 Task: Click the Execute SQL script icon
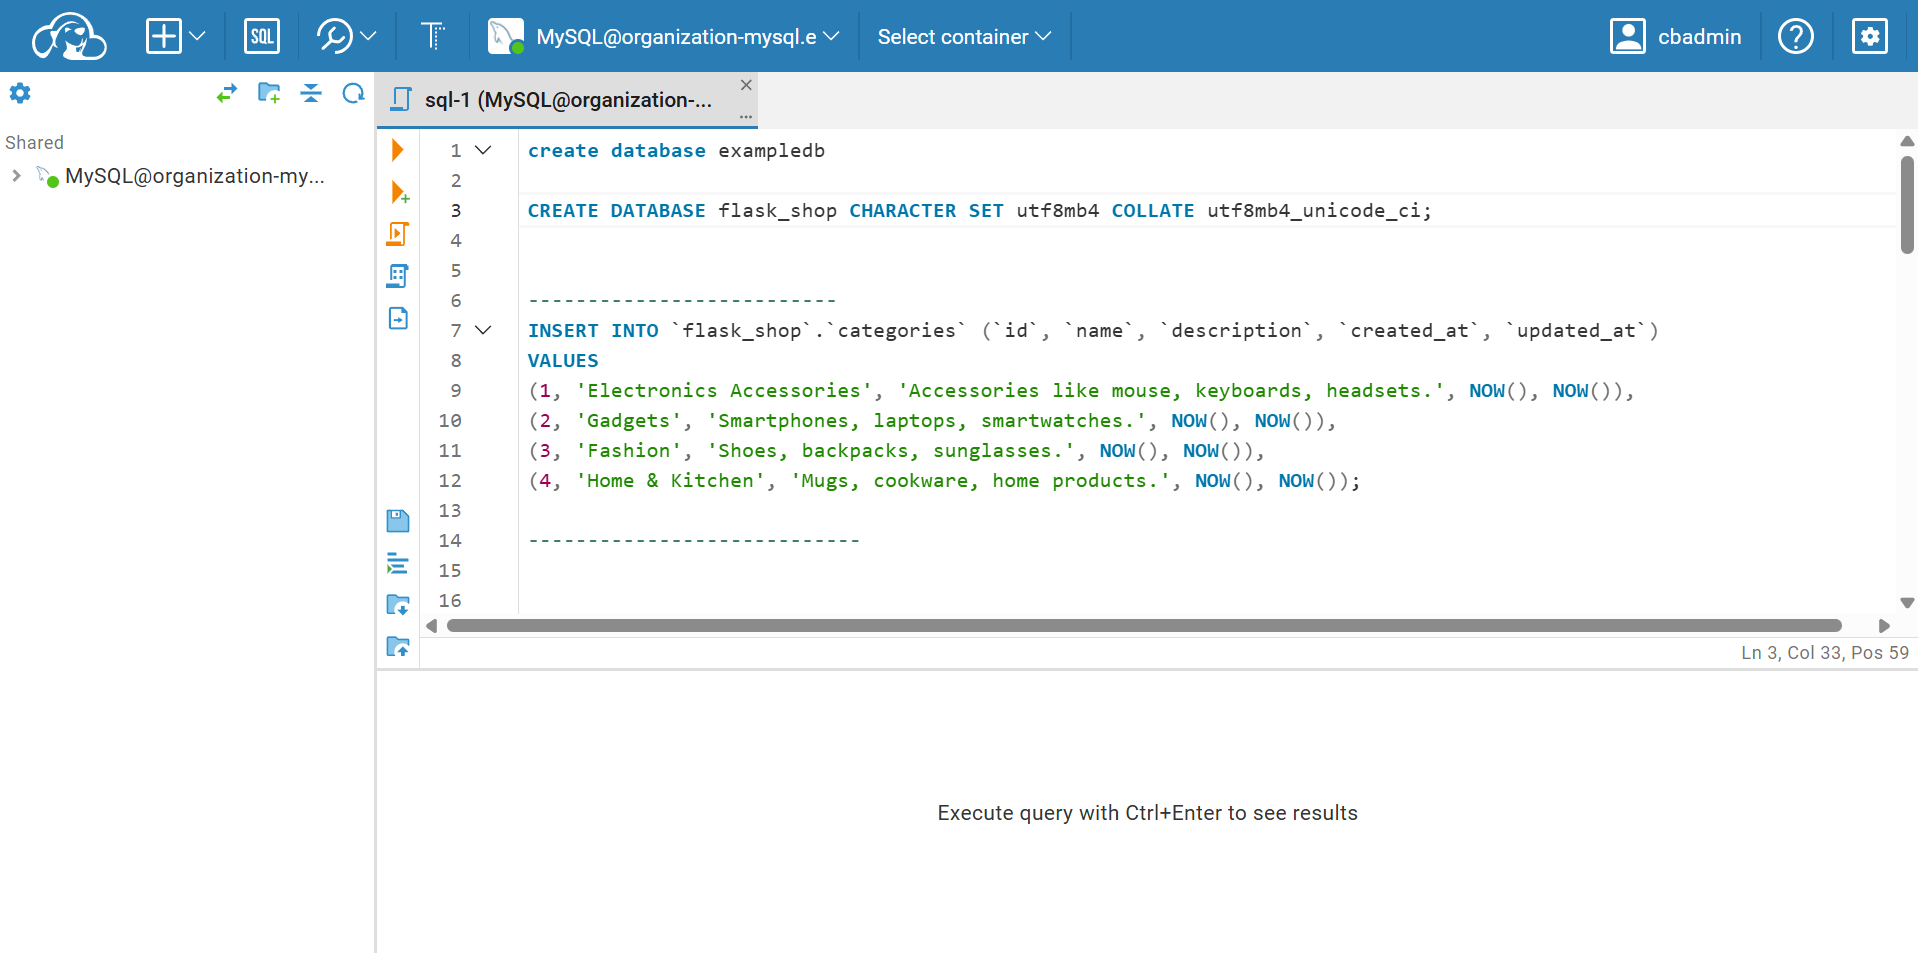[x=397, y=234]
